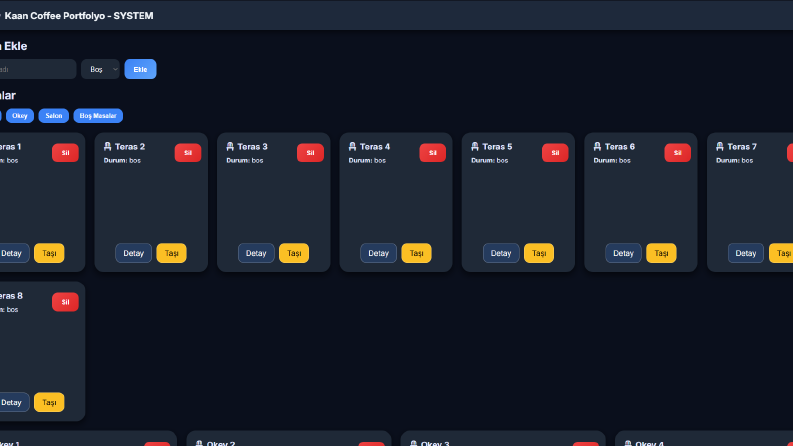The width and height of the screenshot is (793, 446).
Task: Move Teras 1 with Taşı button
Action: [x=49, y=253]
